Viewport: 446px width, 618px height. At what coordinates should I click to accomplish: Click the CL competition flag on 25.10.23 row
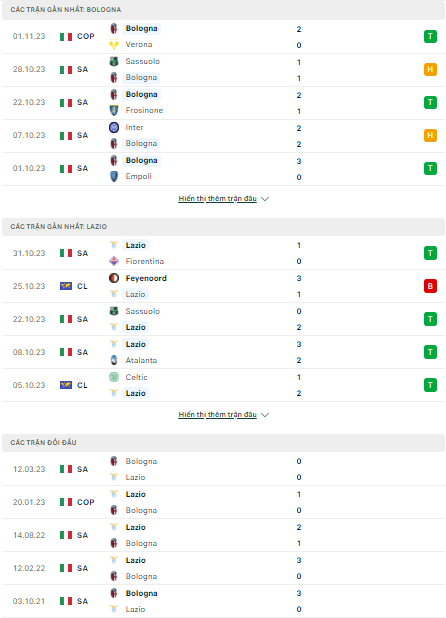pos(66,286)
